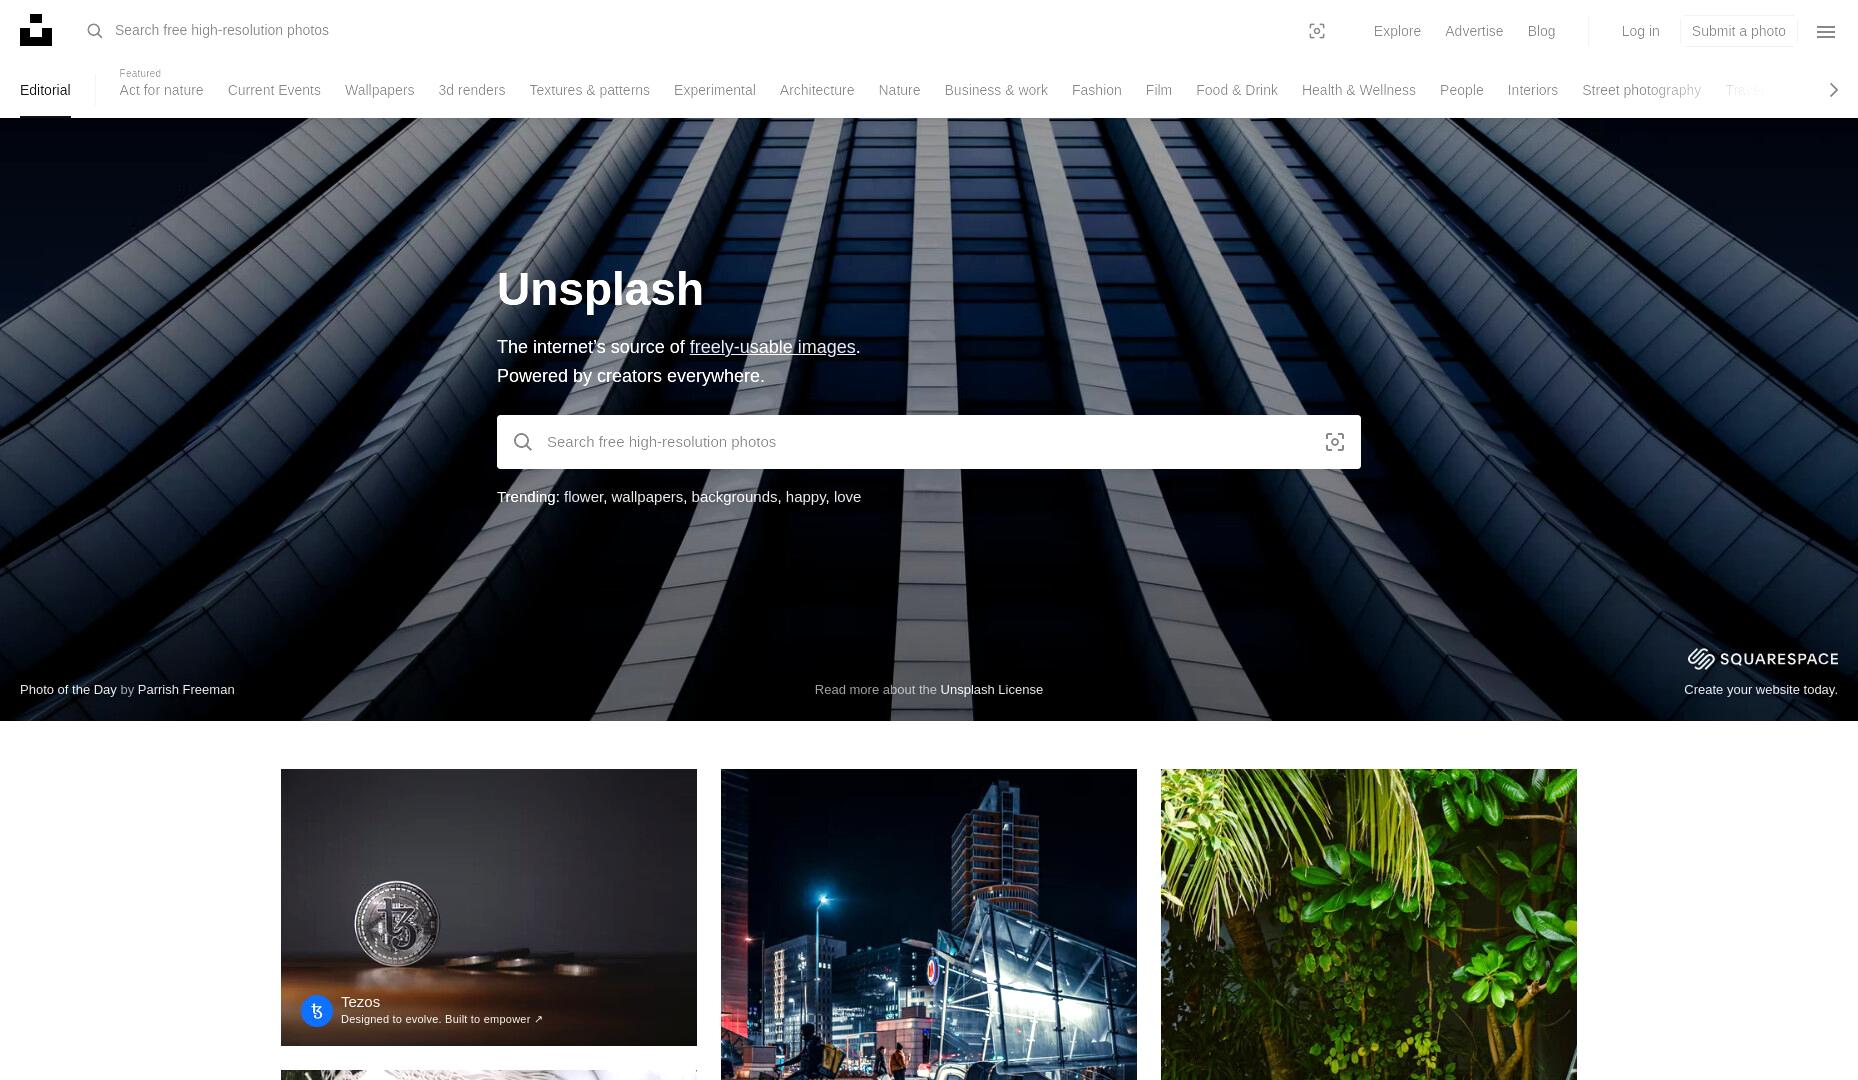Open visual search icon in top header

[x=1317, y=31]
